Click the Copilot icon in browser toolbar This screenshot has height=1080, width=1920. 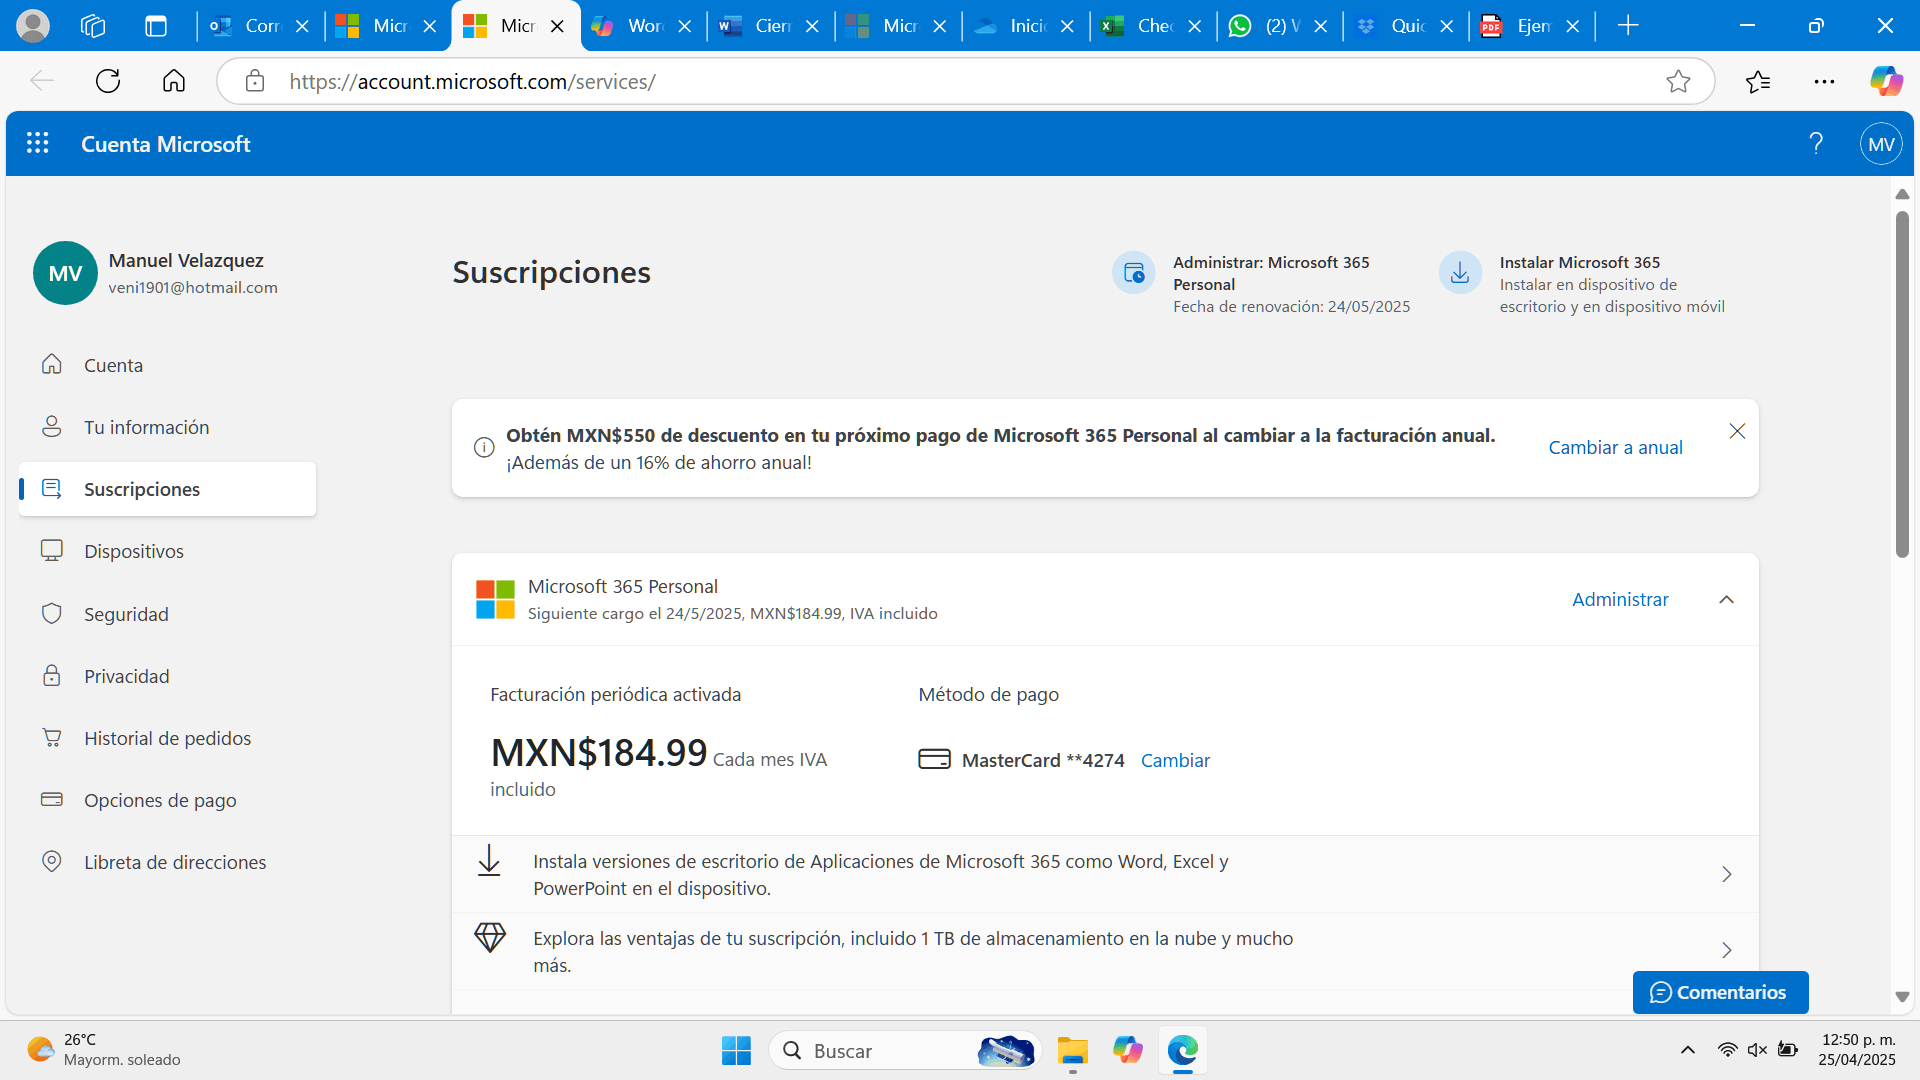(1886, 81)
